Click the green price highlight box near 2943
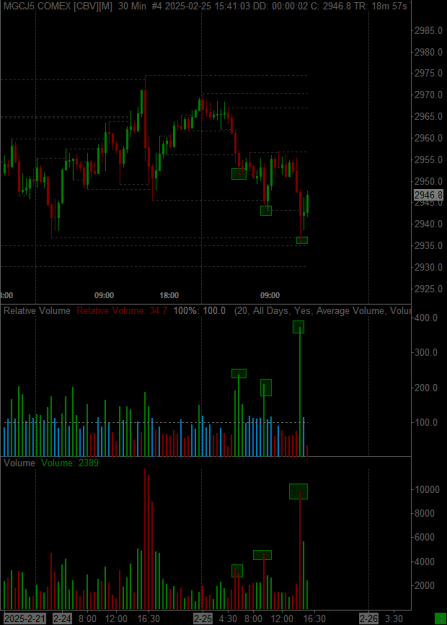447x625 pixels. click(x=266, y=210)
